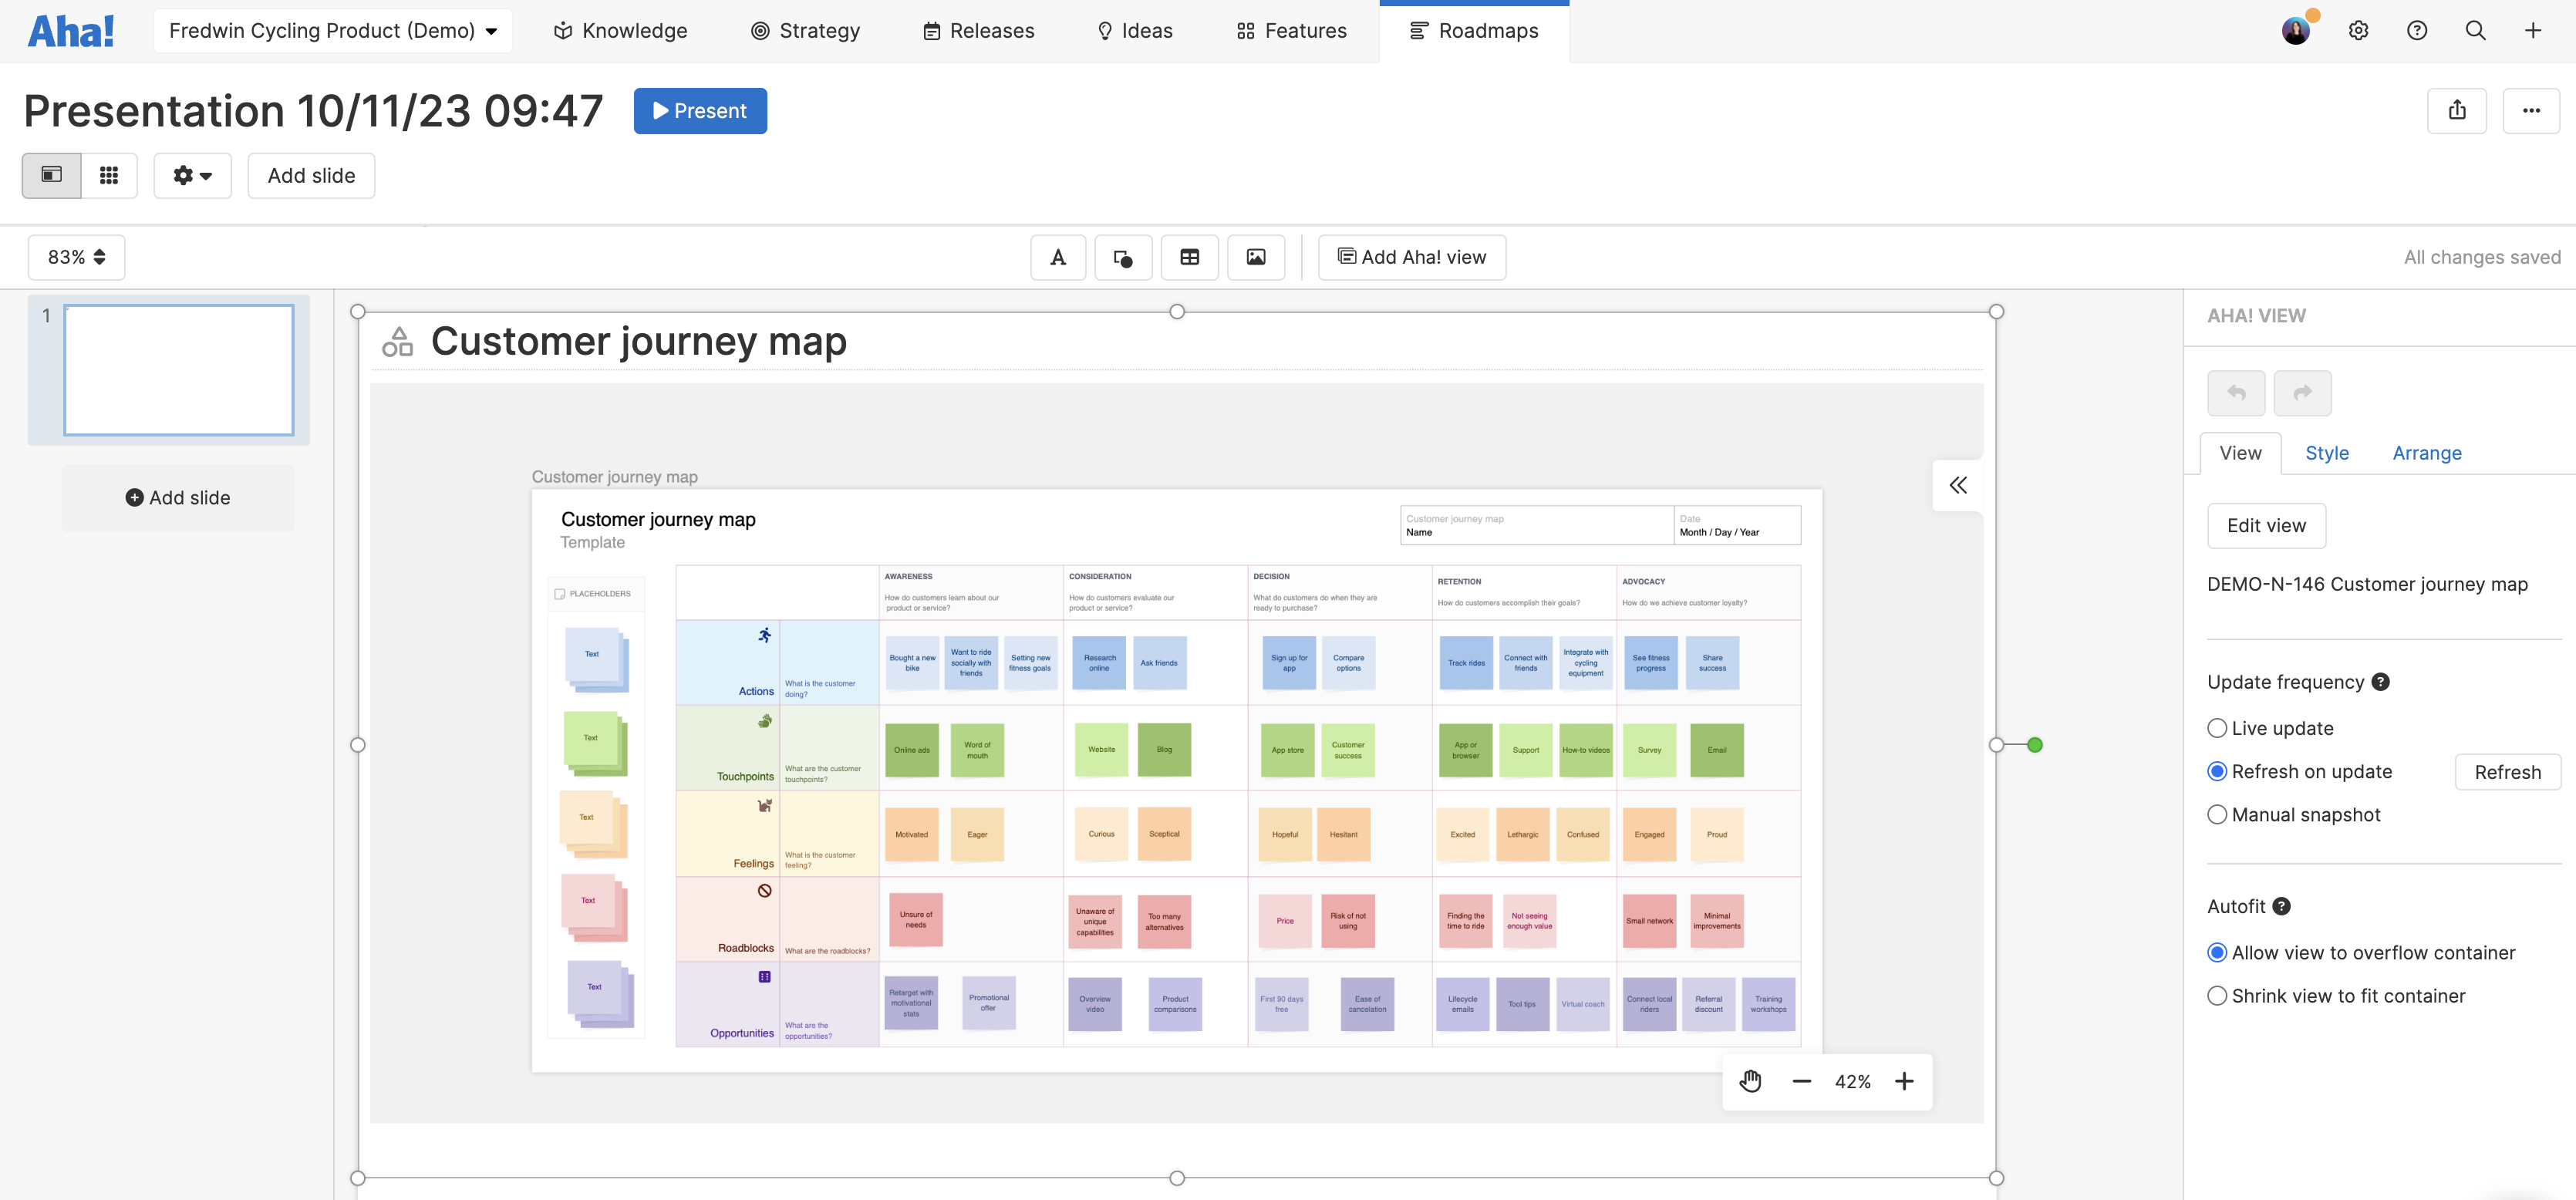Select Allow view to overflow container
Viewport: 2576px width, 1200px height.
(x=2217, y=952)
